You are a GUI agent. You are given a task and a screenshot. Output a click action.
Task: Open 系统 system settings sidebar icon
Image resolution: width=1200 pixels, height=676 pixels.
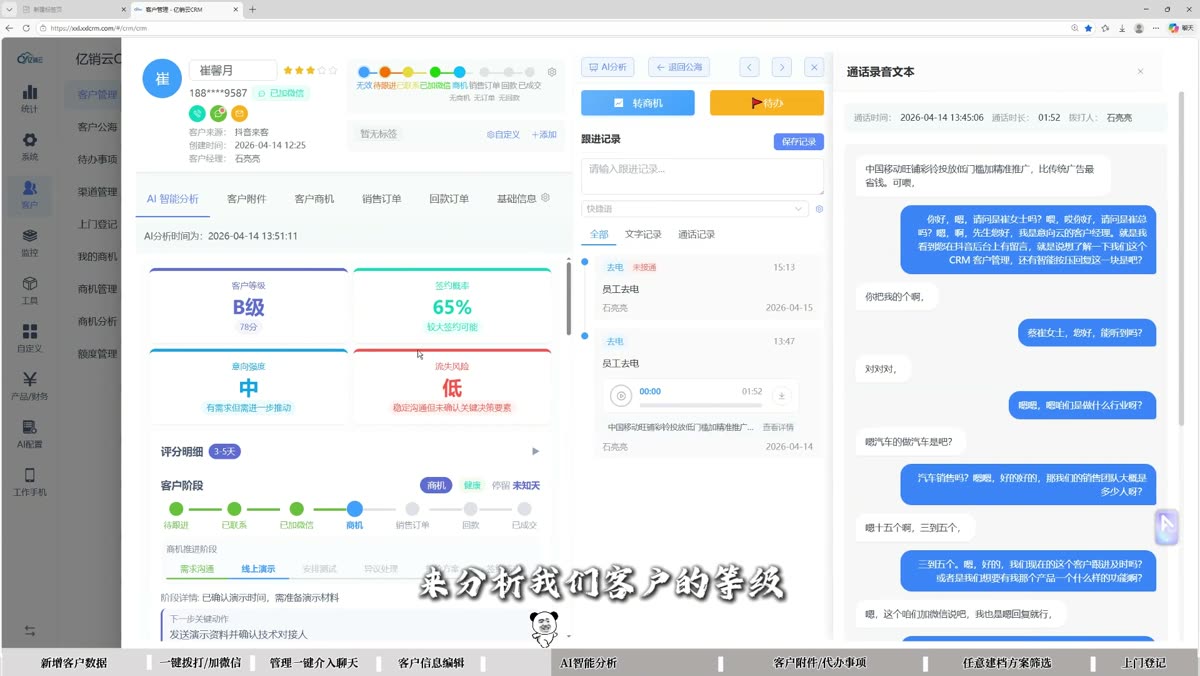click(x=29, y=146)
